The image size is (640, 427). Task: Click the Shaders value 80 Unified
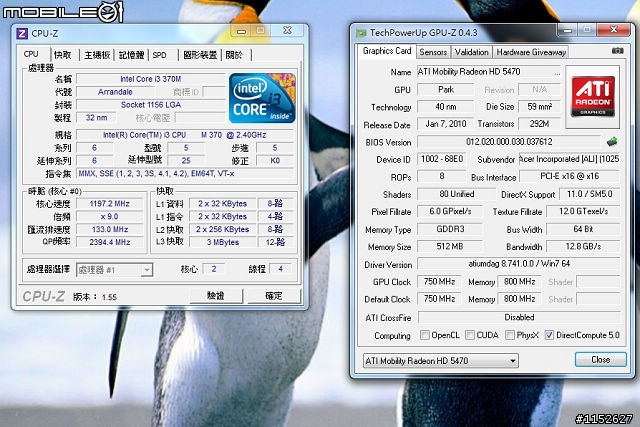pos(456,194)
